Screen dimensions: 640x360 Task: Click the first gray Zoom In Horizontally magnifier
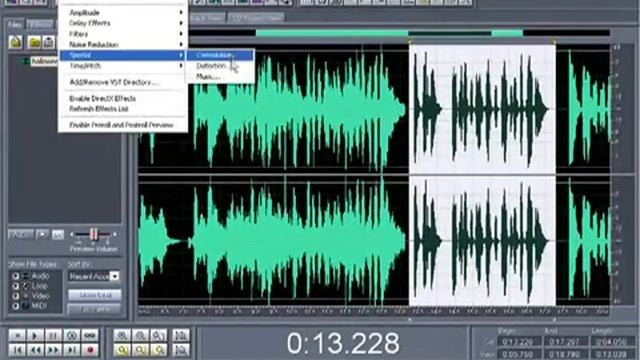pyautogui.click(x=122, y=336)
